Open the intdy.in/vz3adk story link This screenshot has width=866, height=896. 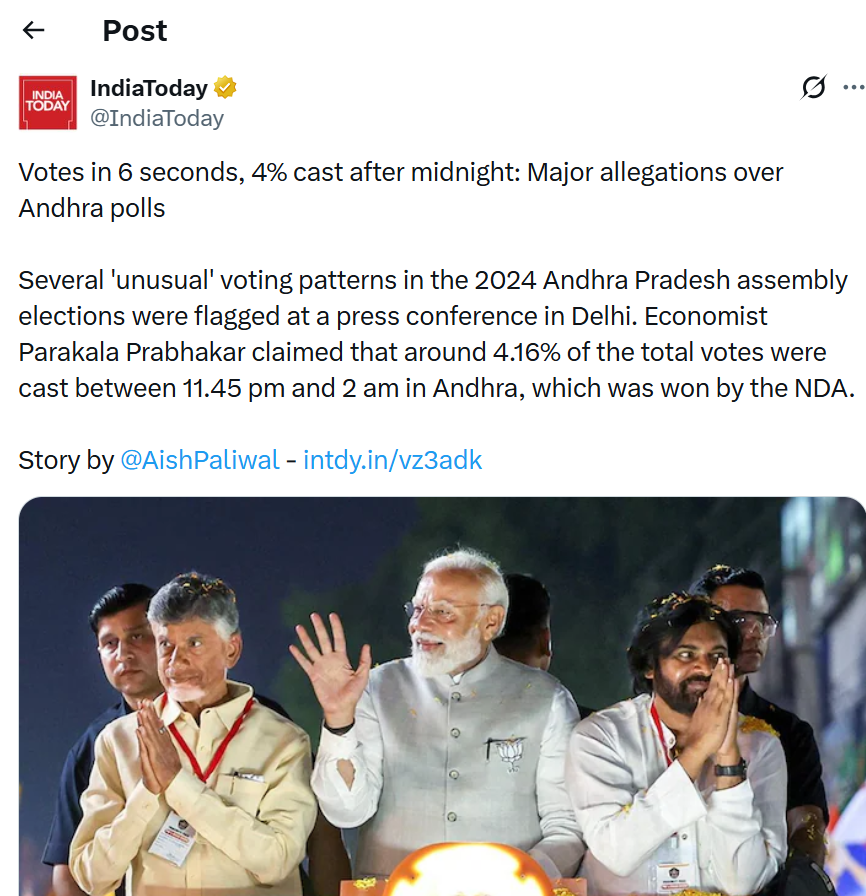pyautogui.click(x=393, y=460)
